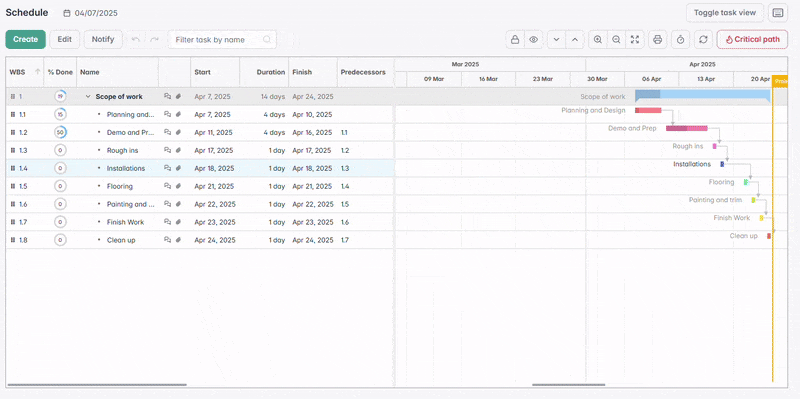800x399 pixels.
Task: Toggle visibility with the eye icon
Action: (534, 39)
